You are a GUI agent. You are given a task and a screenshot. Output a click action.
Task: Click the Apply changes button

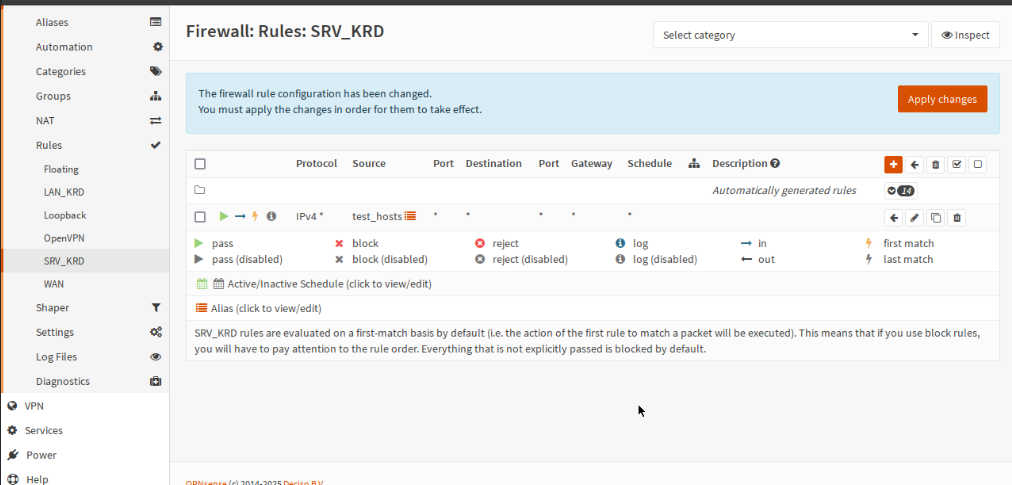point(942,99)
